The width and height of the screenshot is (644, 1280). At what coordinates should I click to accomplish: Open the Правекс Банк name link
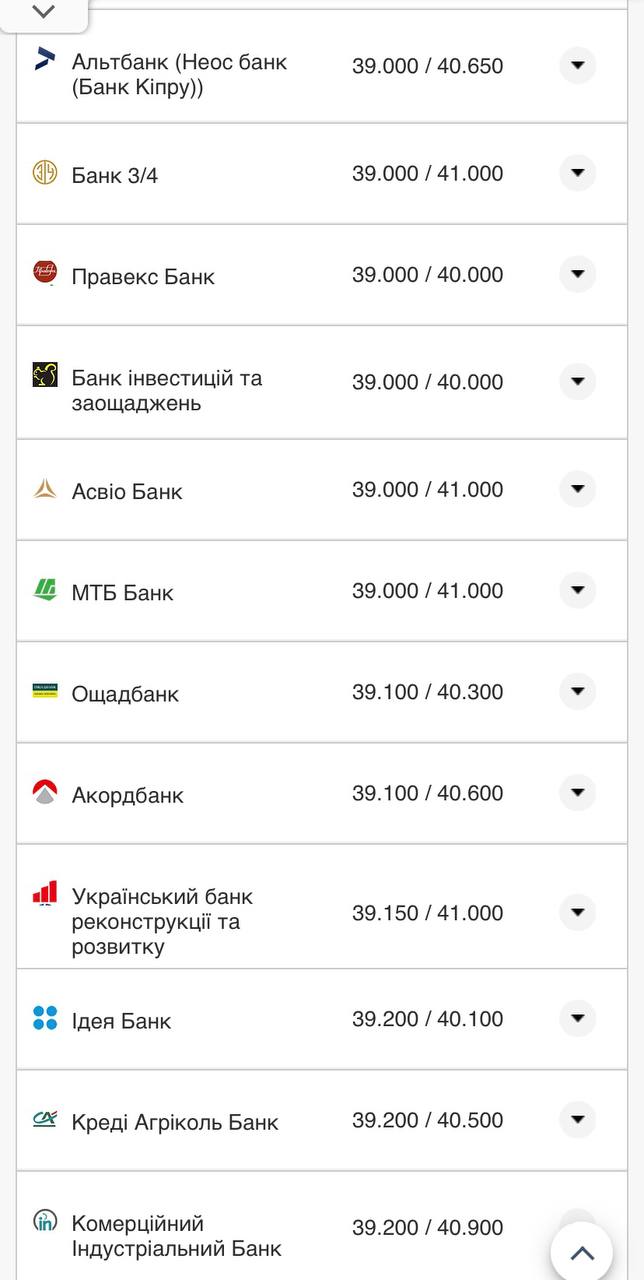pyautogui.click(x=143, y=277)
